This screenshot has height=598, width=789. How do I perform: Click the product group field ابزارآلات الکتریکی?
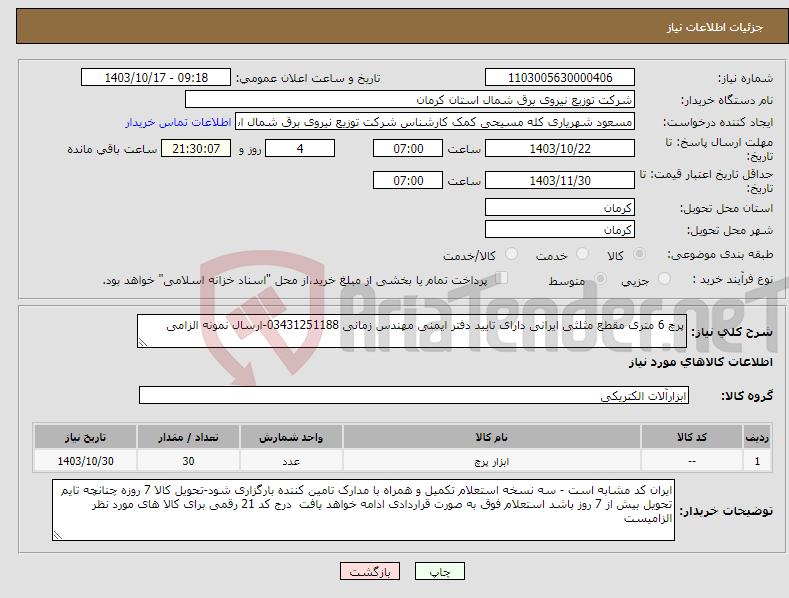(414, 395)
